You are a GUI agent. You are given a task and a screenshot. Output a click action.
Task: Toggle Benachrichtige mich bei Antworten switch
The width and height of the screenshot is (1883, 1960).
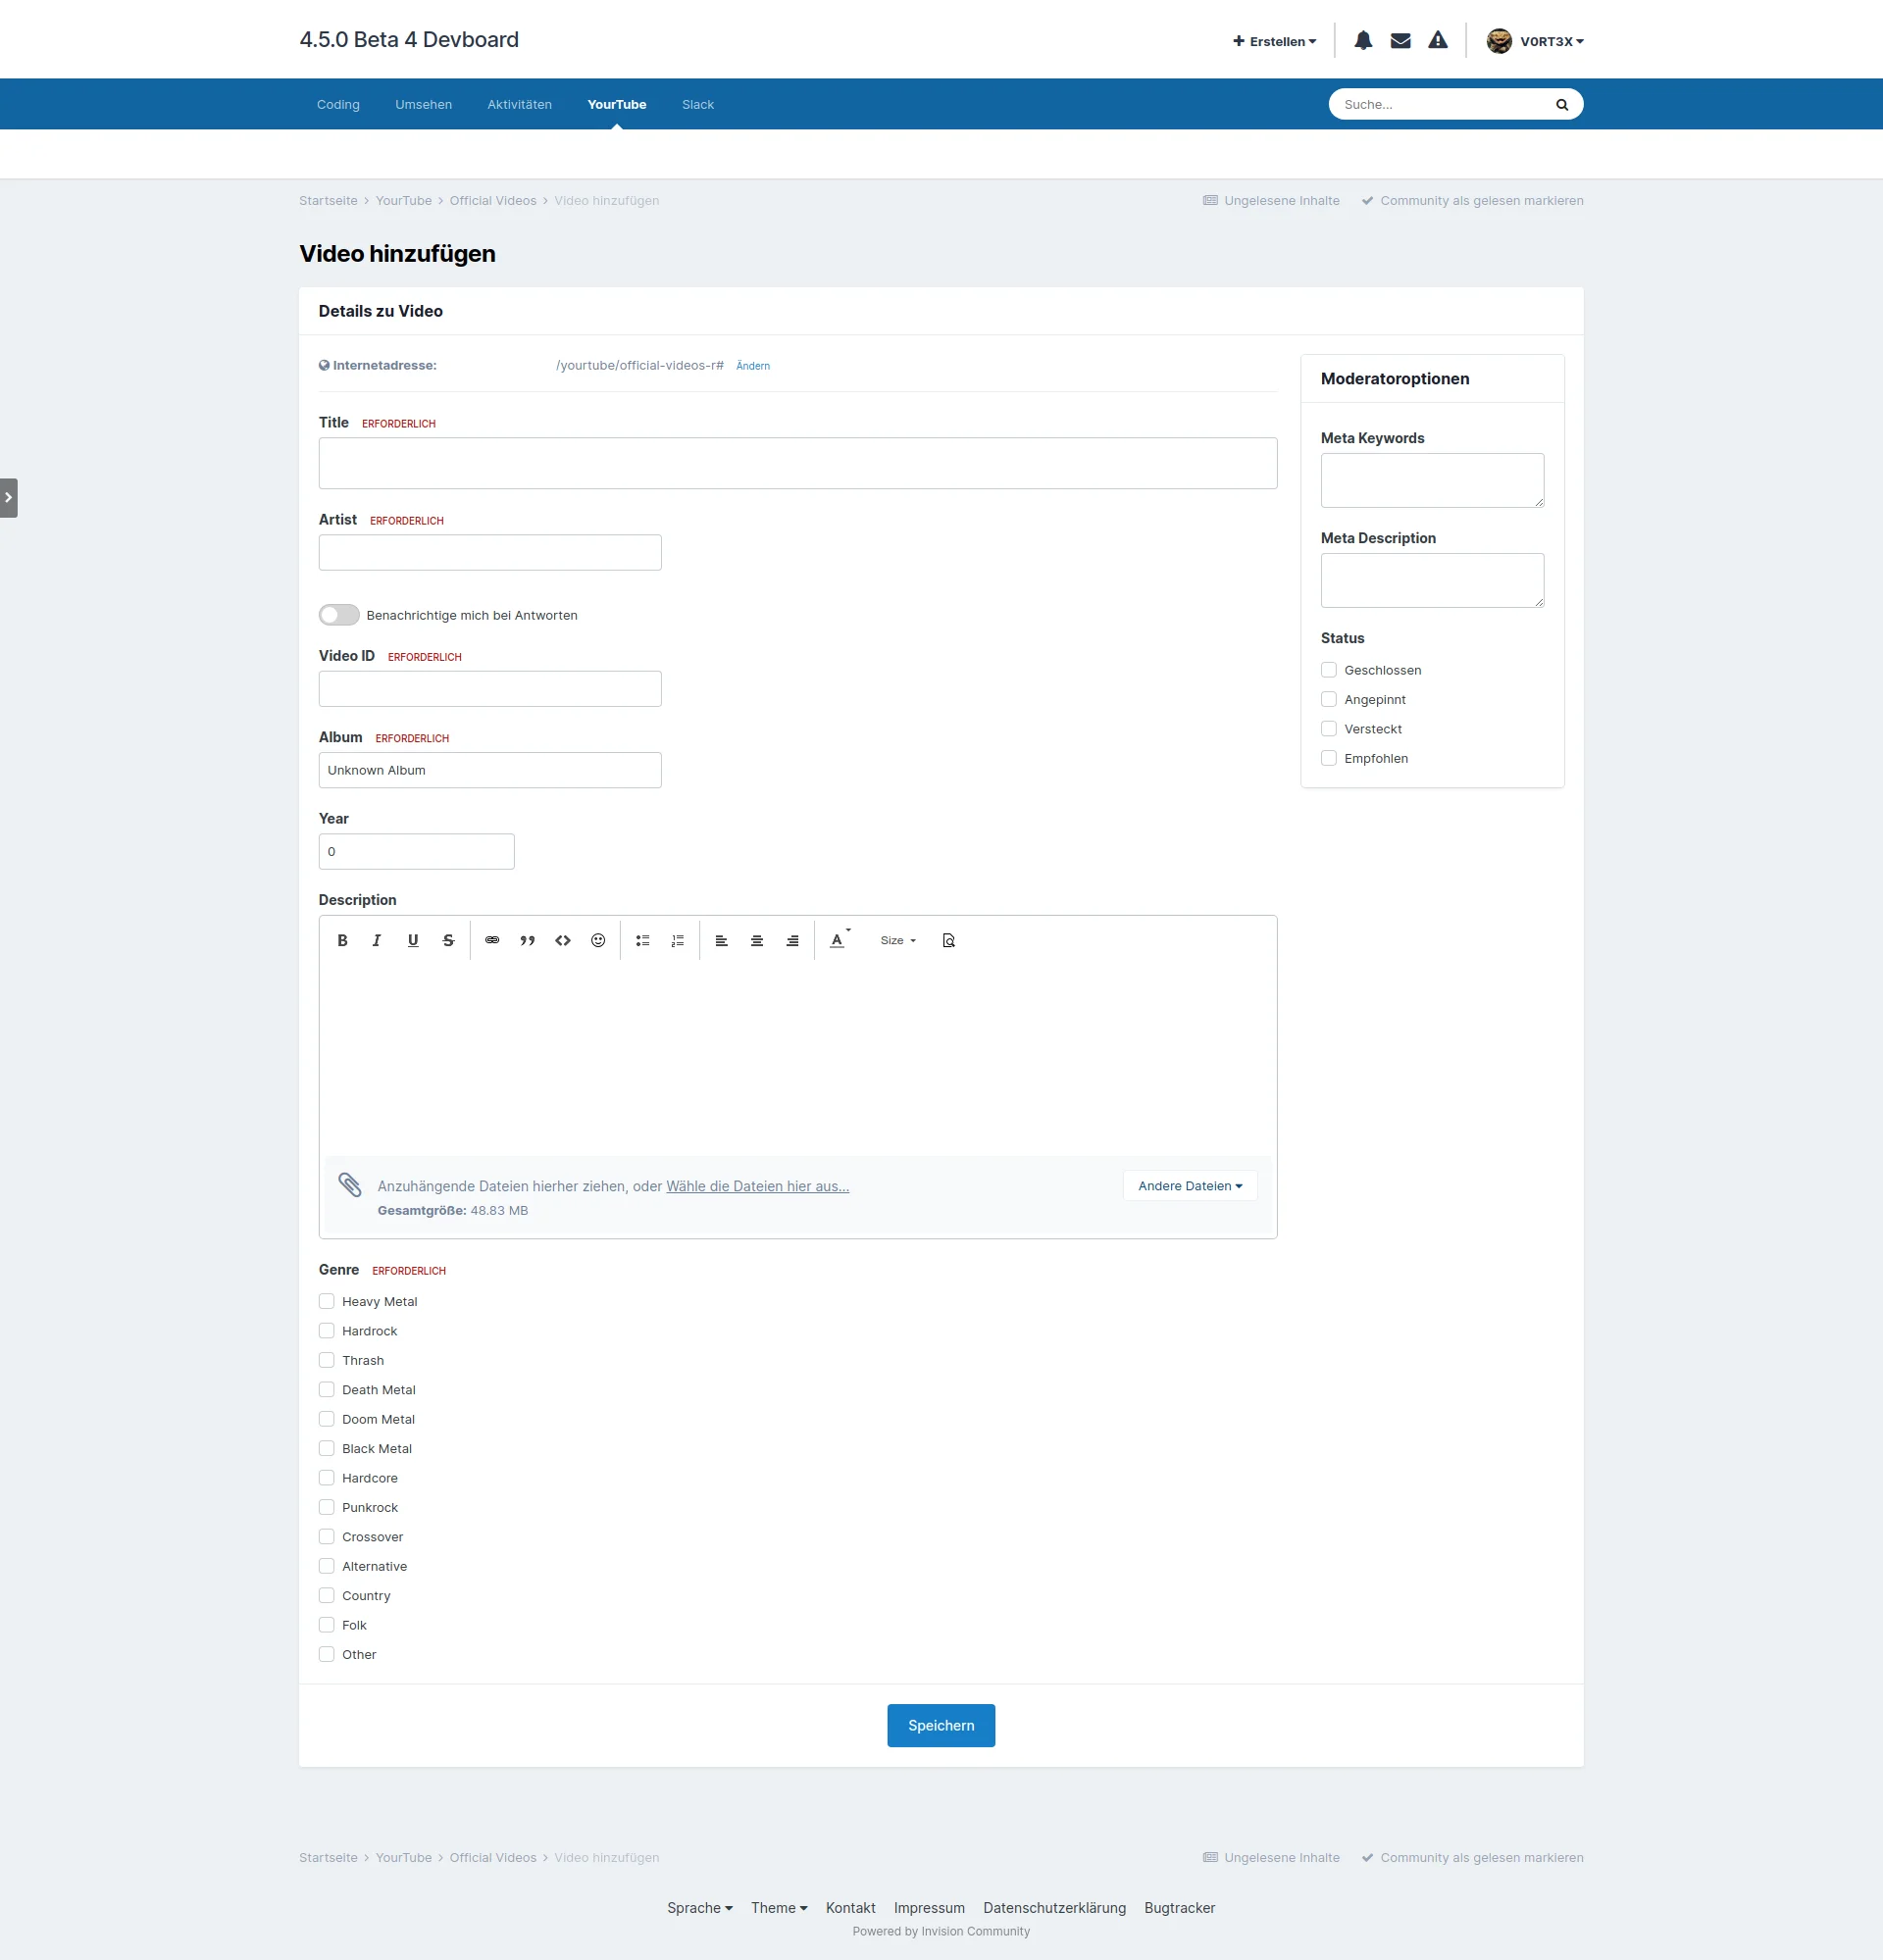[339, 615]
